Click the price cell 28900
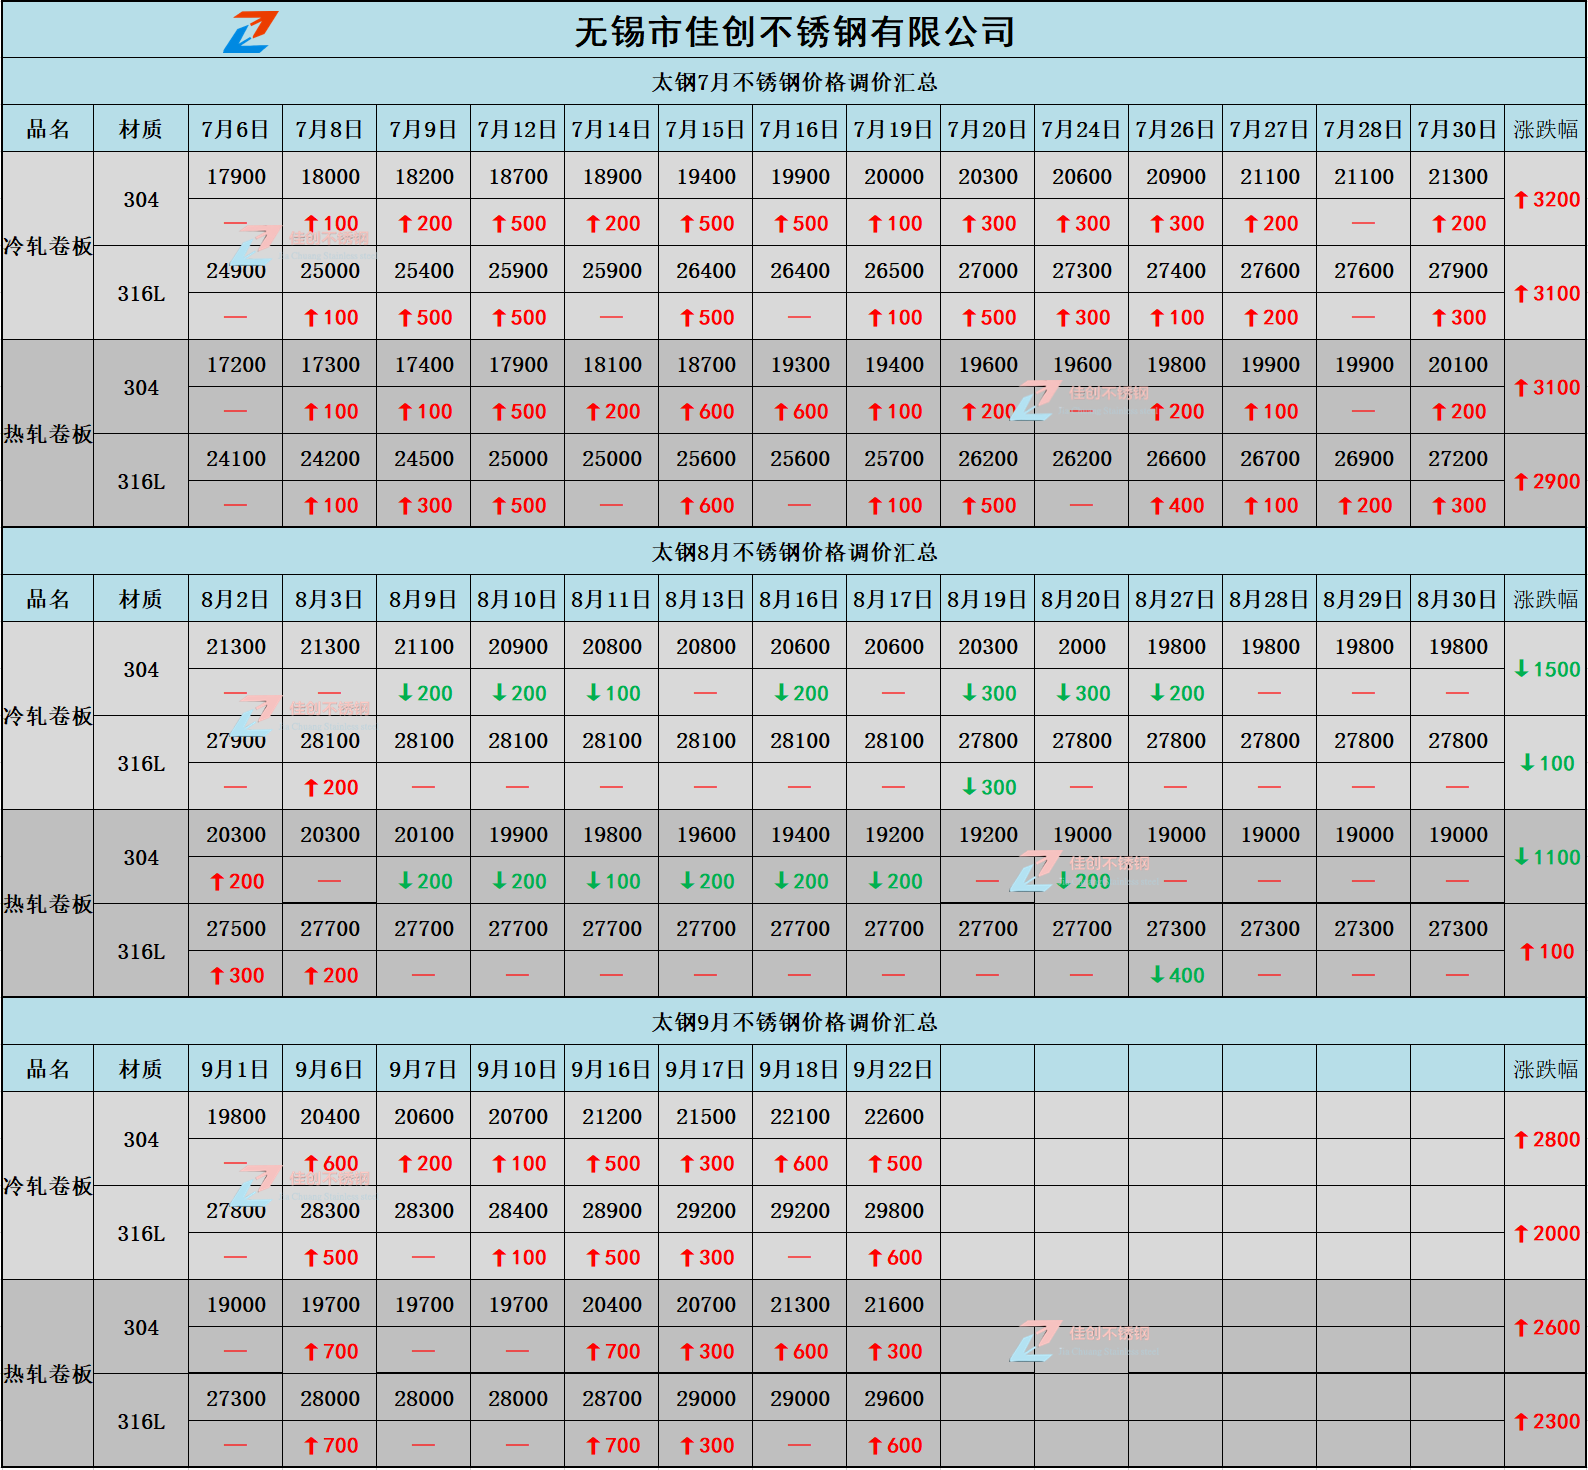This screenshot has height=1470, width=1588. [x=612, y=1210]
